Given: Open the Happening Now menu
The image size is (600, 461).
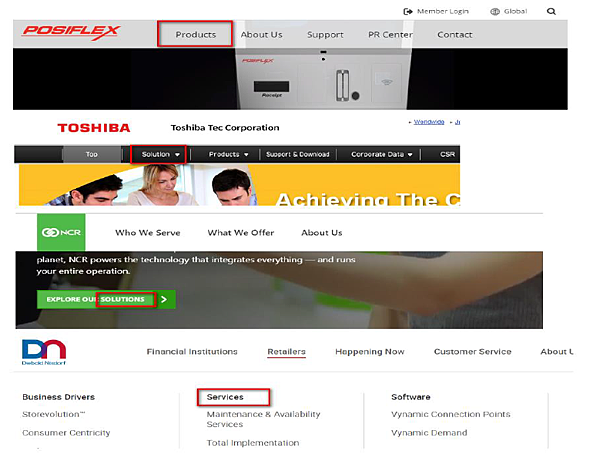Looking at the screenshot, I should [x=370, y=352].
